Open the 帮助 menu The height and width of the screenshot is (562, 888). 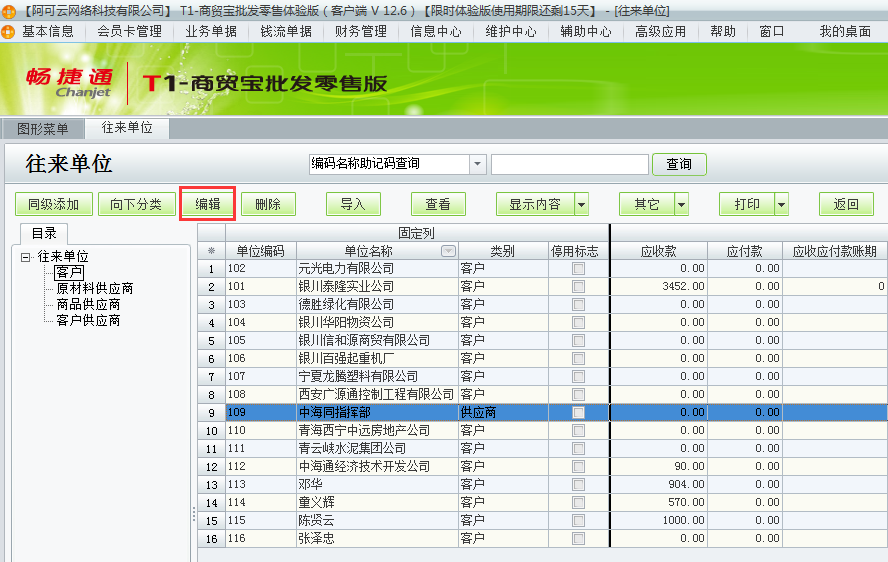coord(723,32)
